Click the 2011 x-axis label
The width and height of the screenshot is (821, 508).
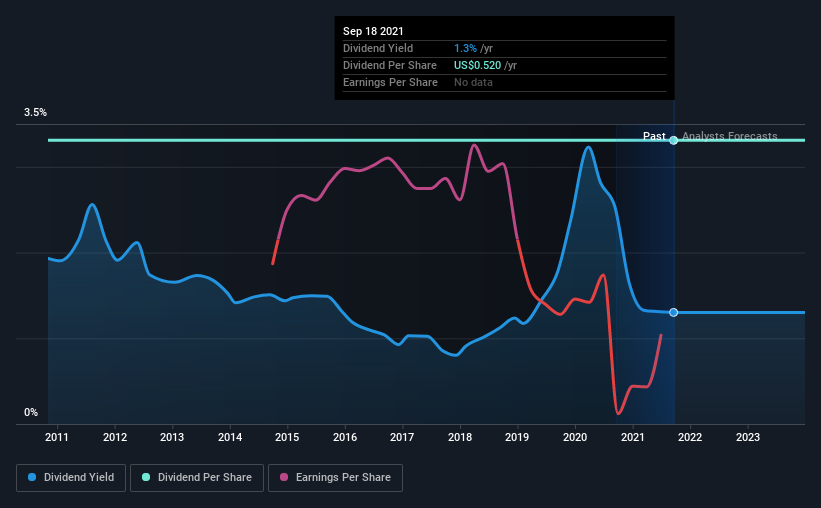coord(57,437)
